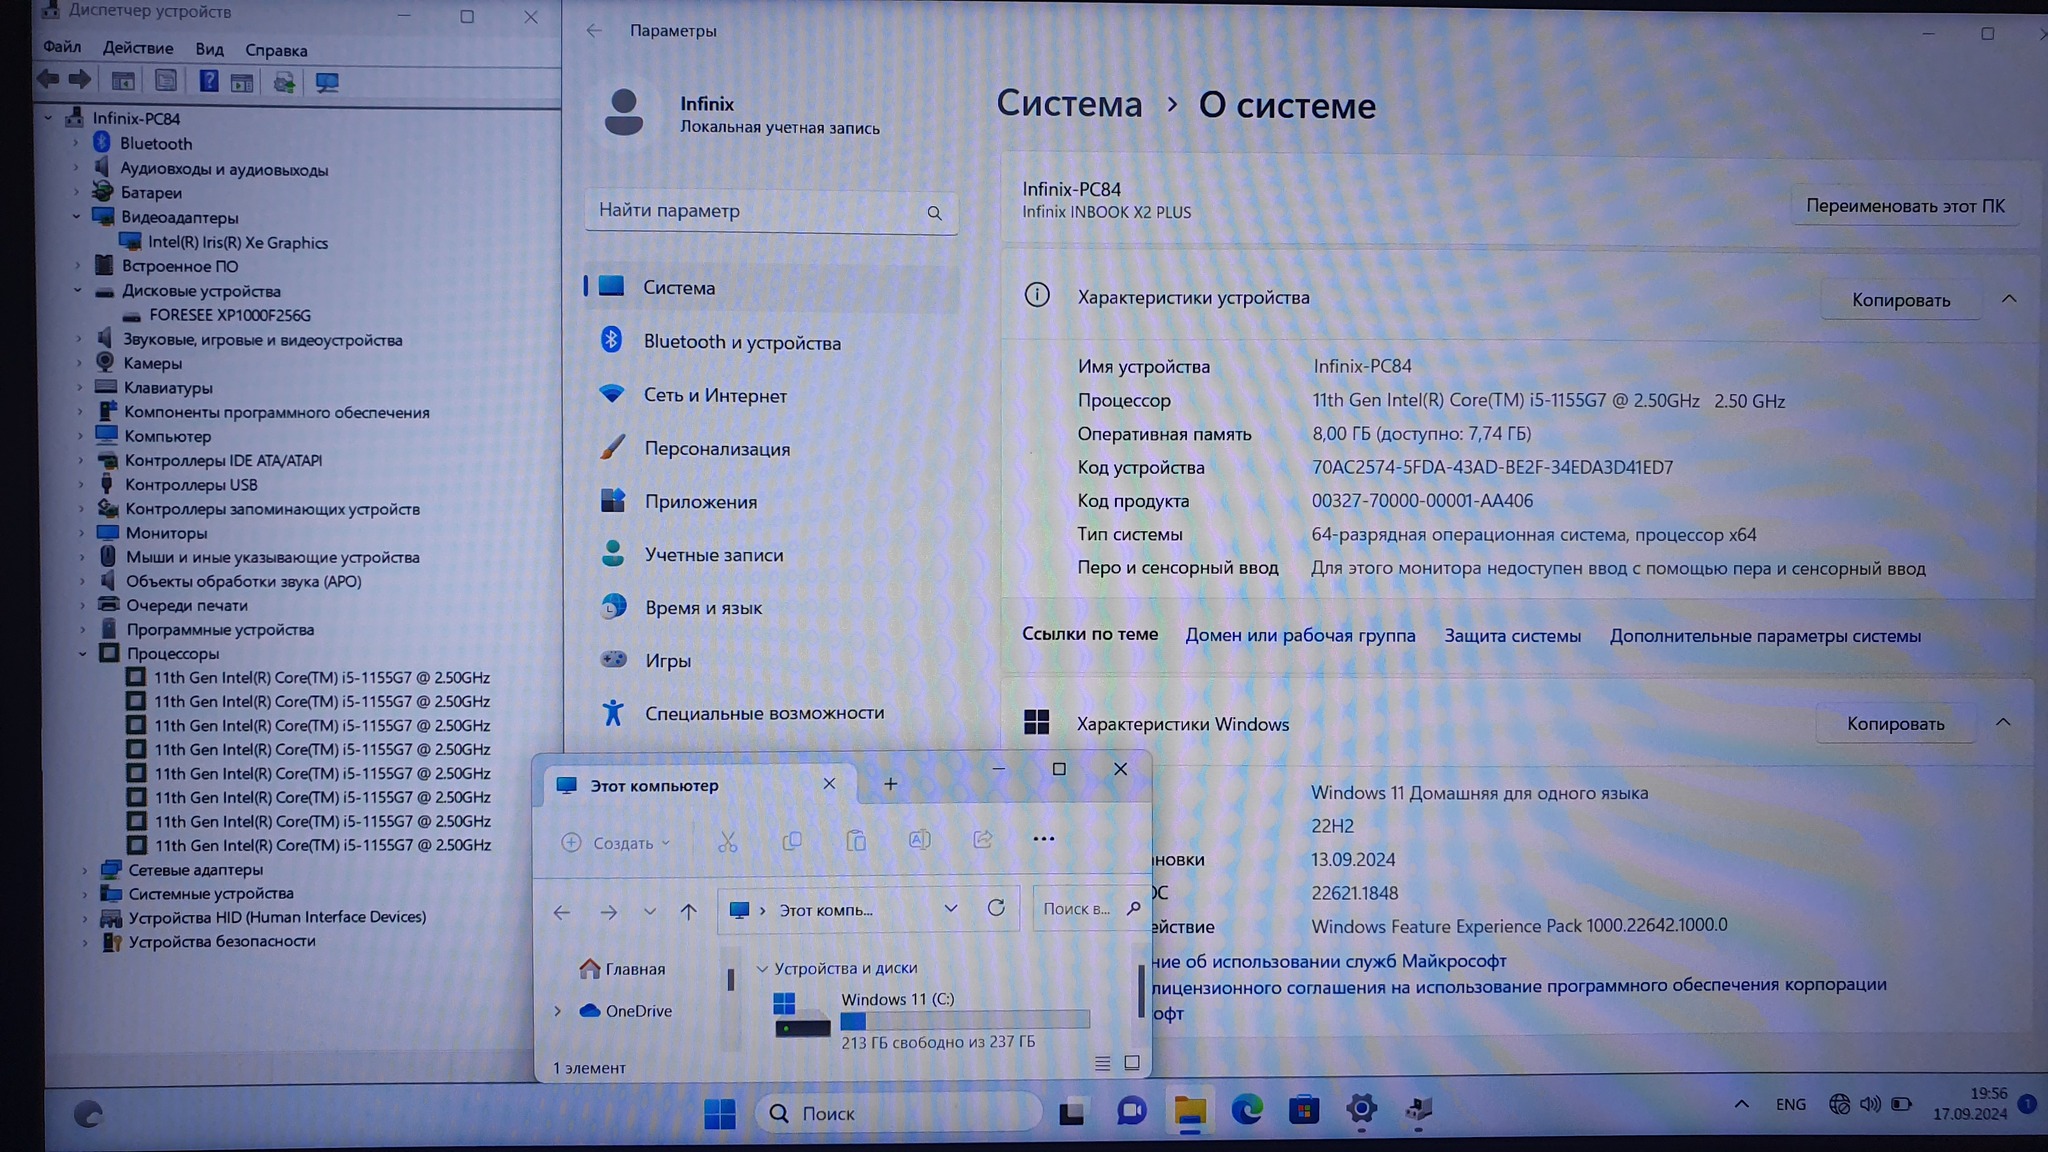Select Персонализация in Settings sidebar

coord(716,449)
